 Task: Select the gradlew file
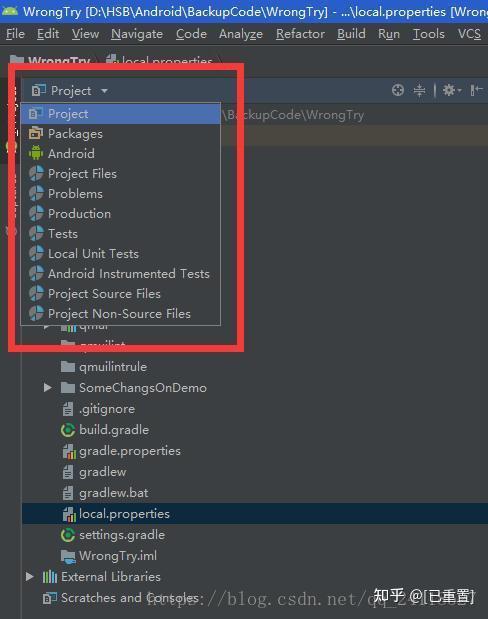(103, 472)
